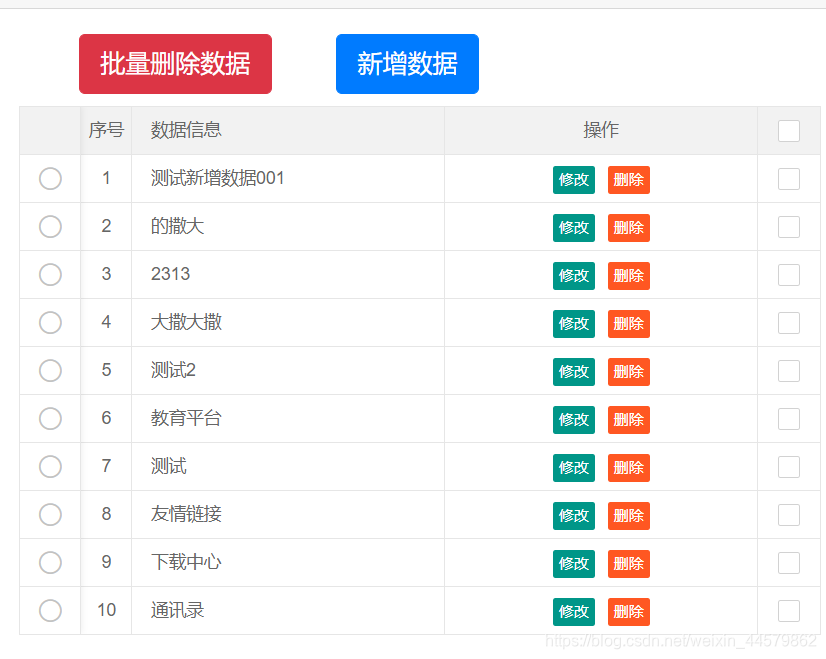
Task: Select the radio button for row 7 测试
Action: (50, 466)
